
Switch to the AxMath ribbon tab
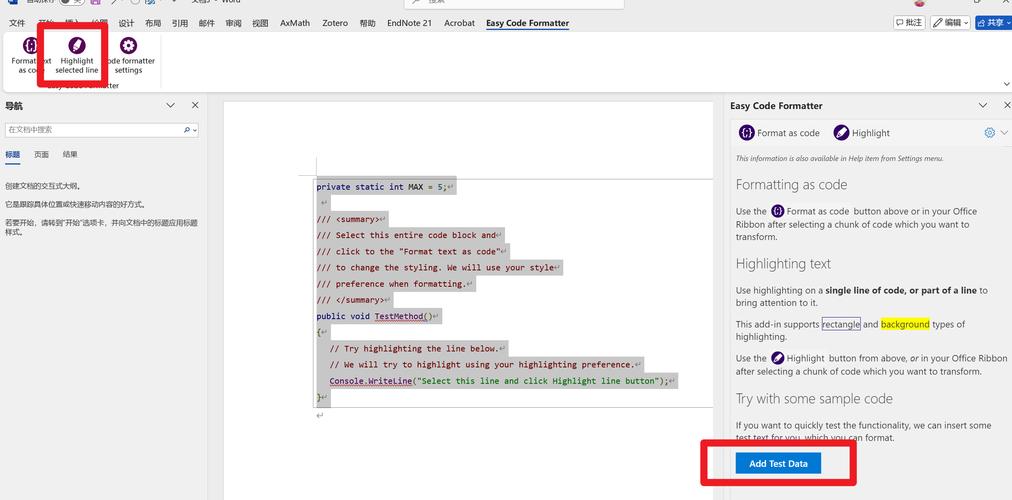(x=294, y=23)
